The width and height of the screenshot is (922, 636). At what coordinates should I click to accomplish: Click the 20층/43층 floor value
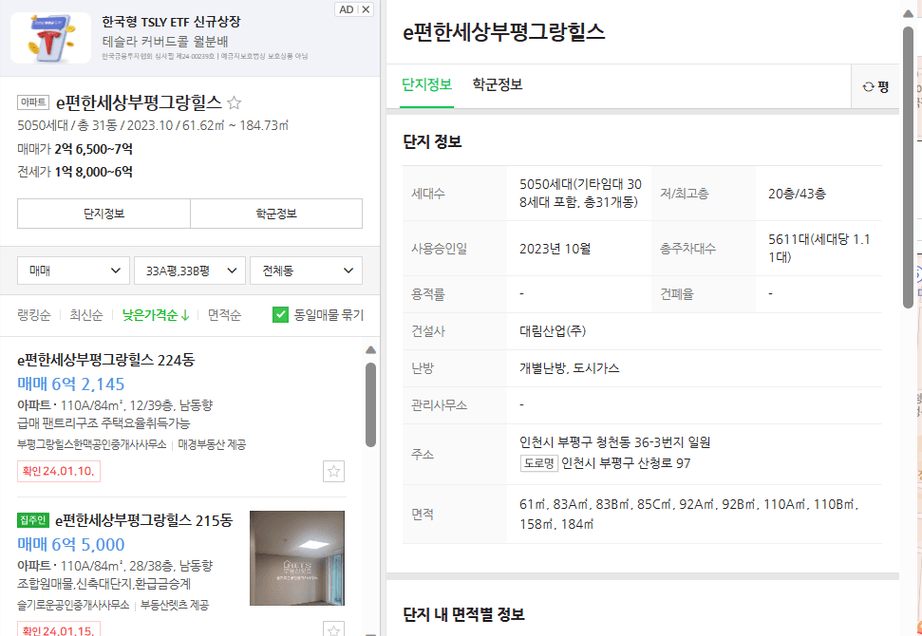(797, 193)
